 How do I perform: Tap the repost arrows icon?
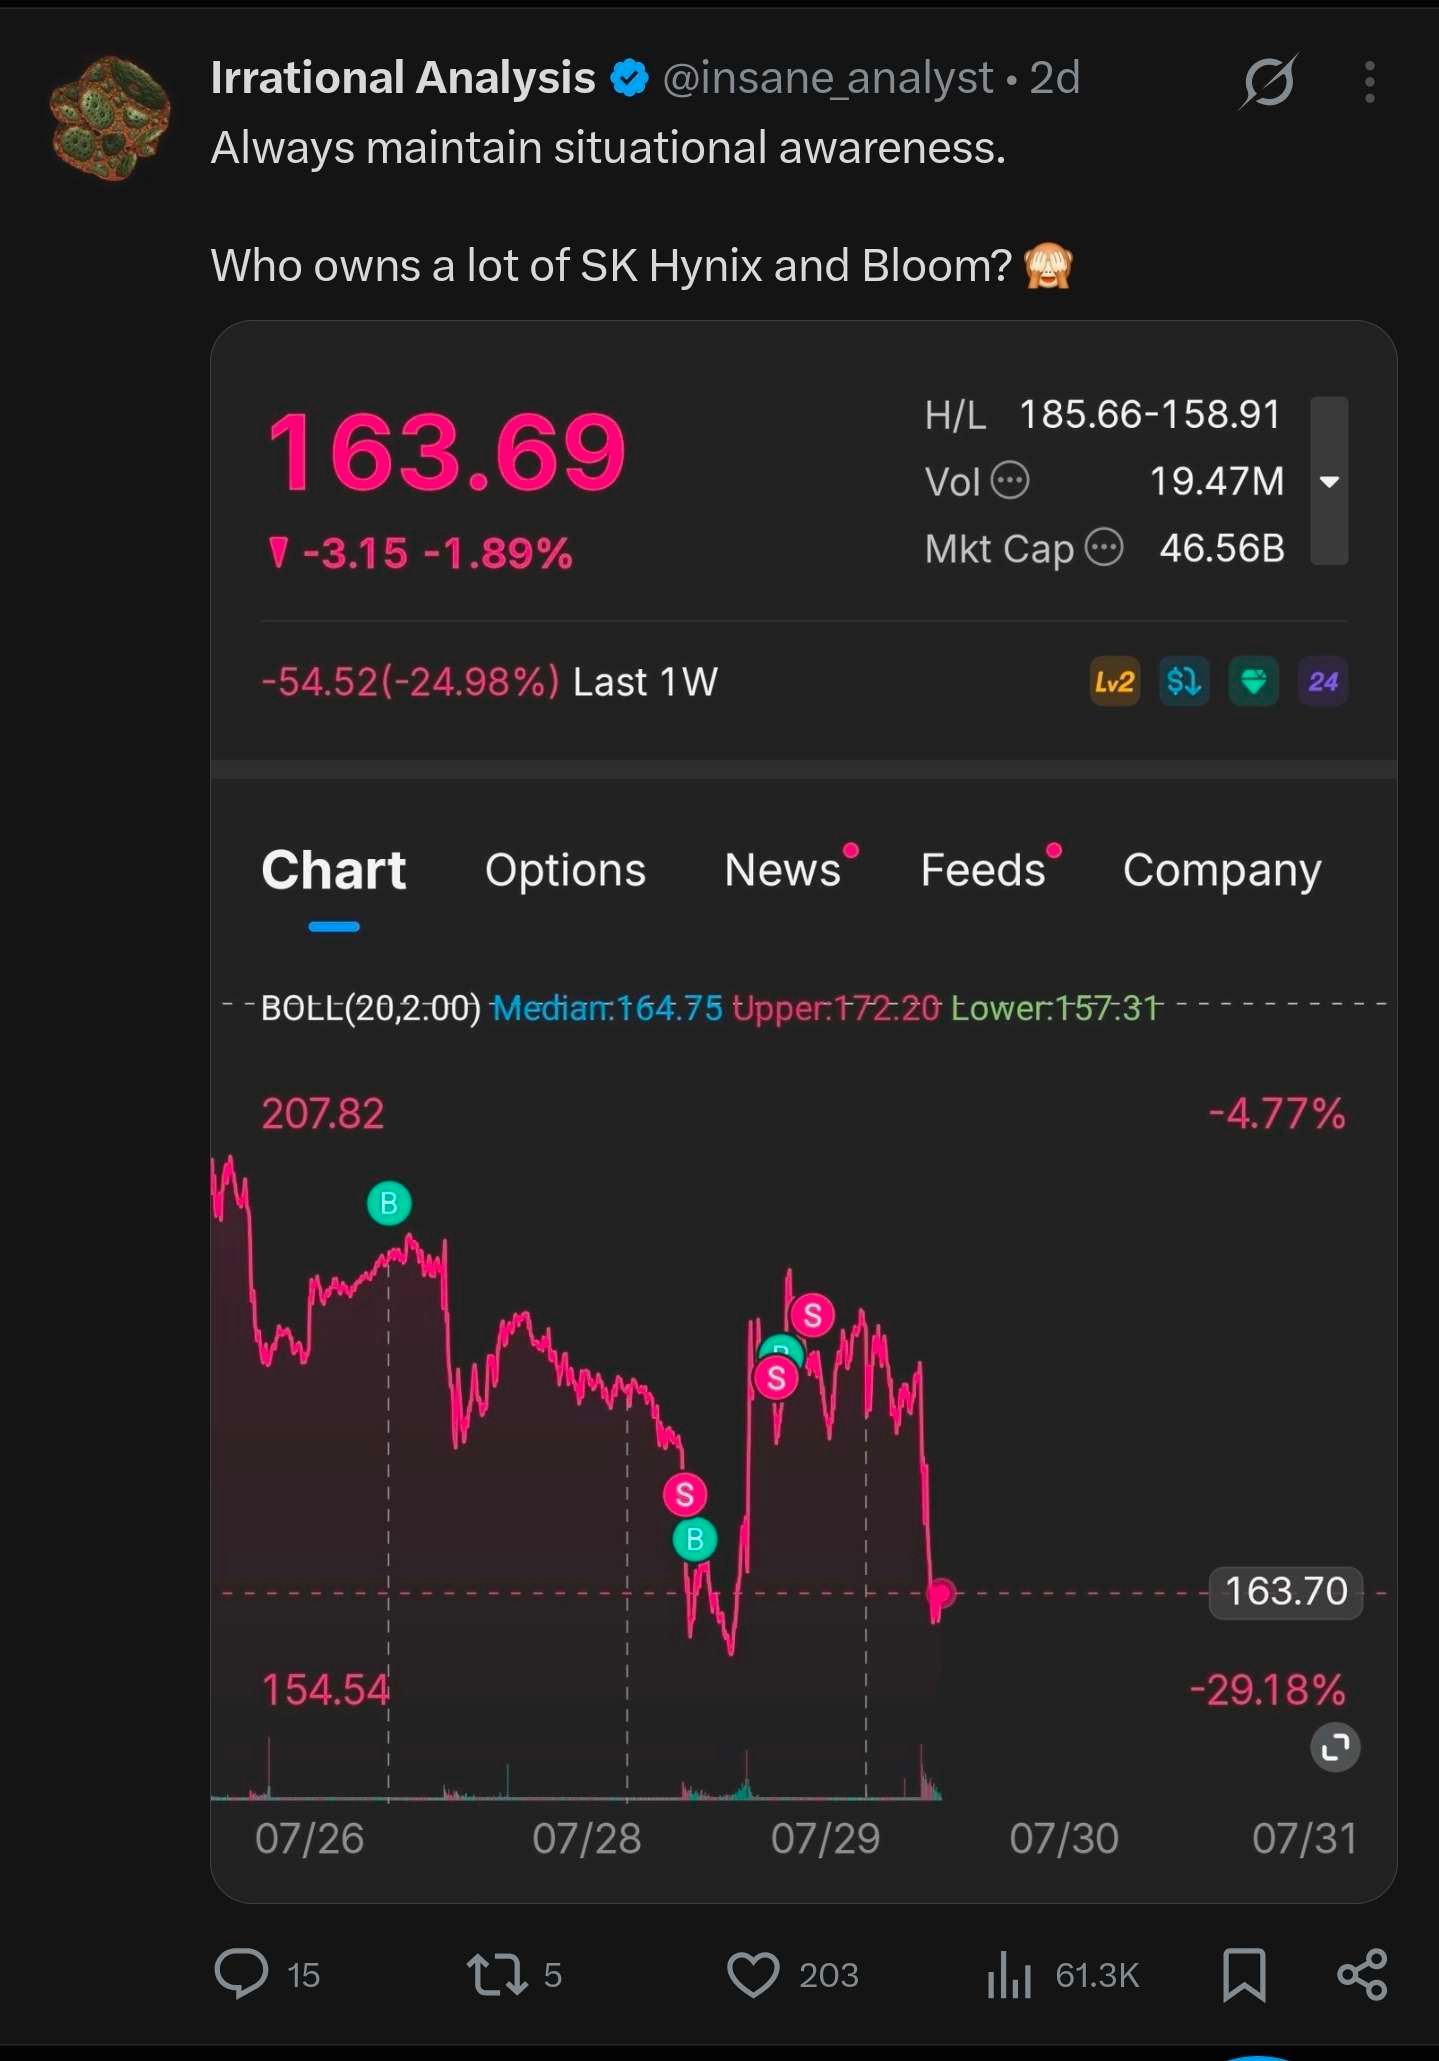coord(497,1975)
